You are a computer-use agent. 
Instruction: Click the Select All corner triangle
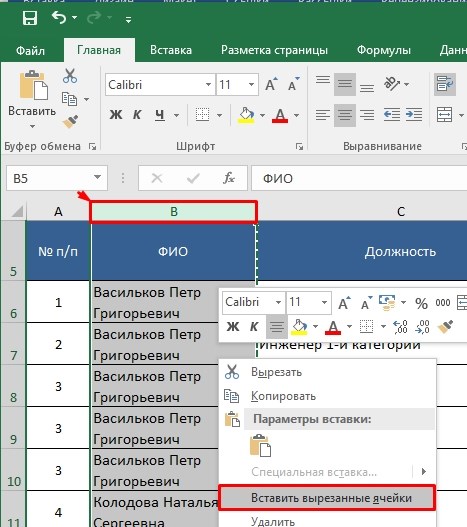(x=16, y=212)
